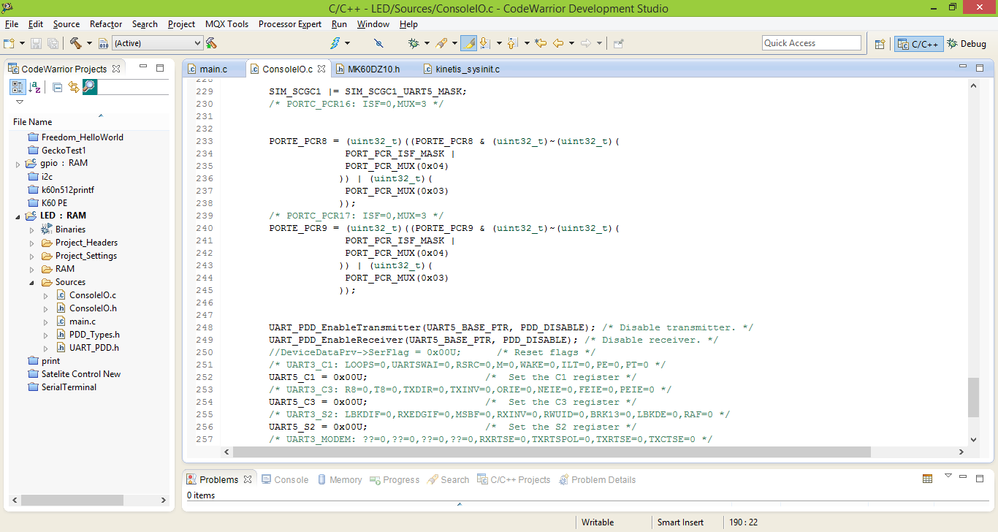This screenshot has height=532, width=998.
Task: Select UART_PDD.h in Sources
Action: point(94,347)
